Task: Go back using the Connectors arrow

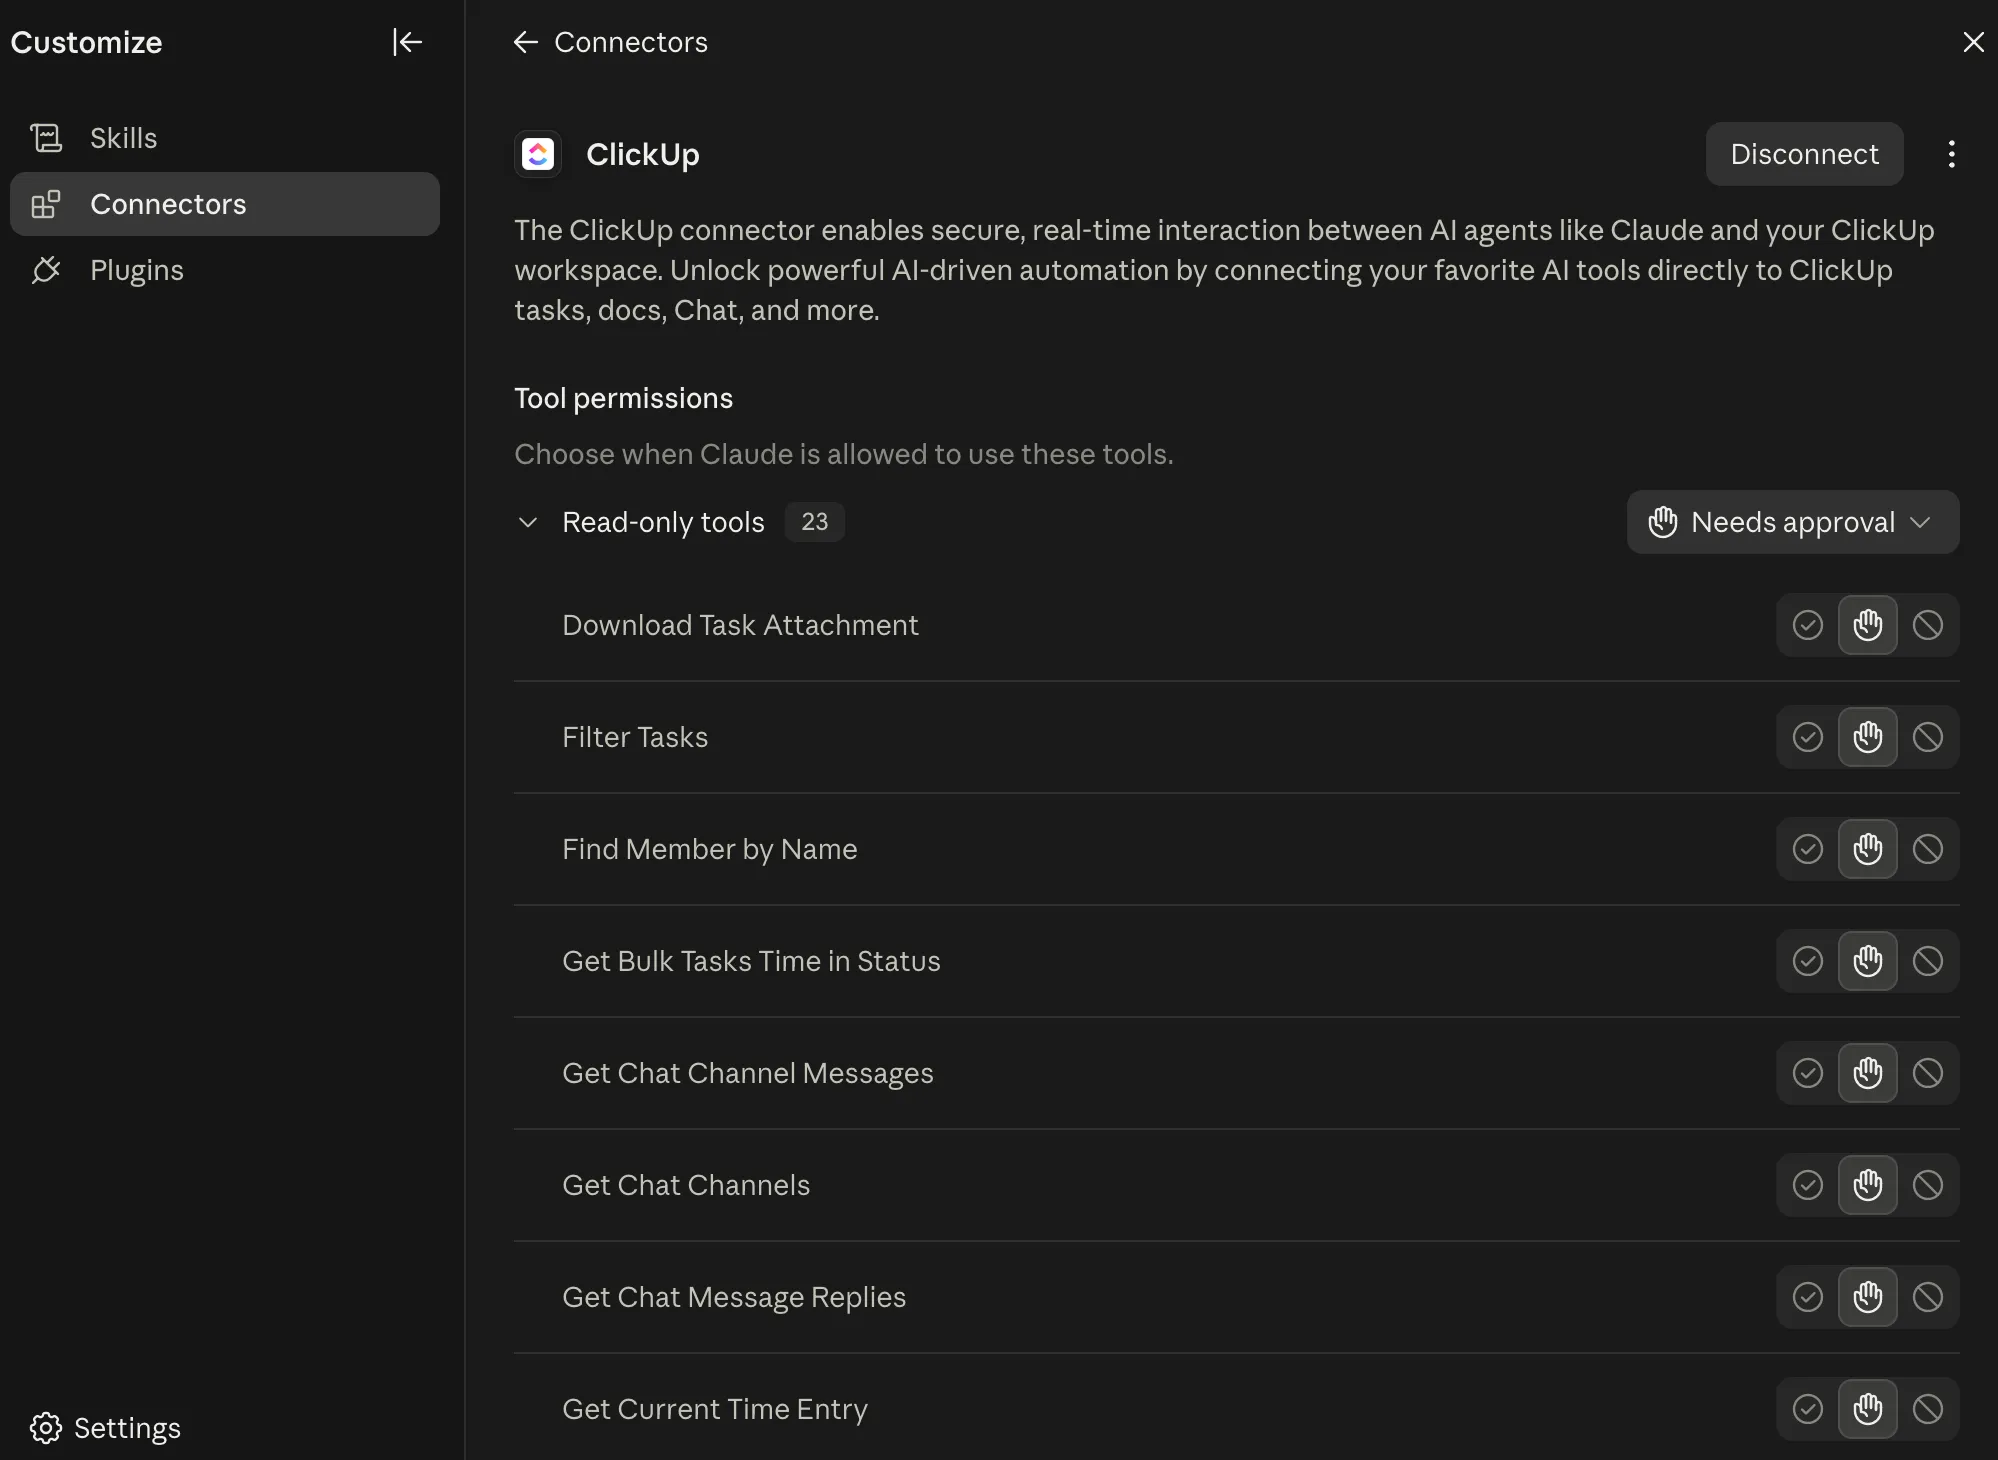Action: pyautogui.click(x=526, y=42)
